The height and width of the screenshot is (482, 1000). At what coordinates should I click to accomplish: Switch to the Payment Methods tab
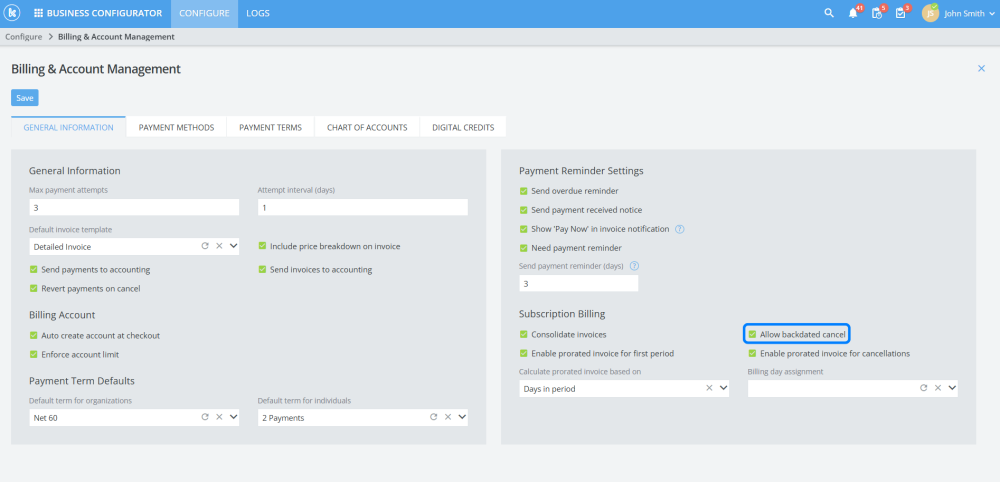pyautogui.click(x=176, y=127)
